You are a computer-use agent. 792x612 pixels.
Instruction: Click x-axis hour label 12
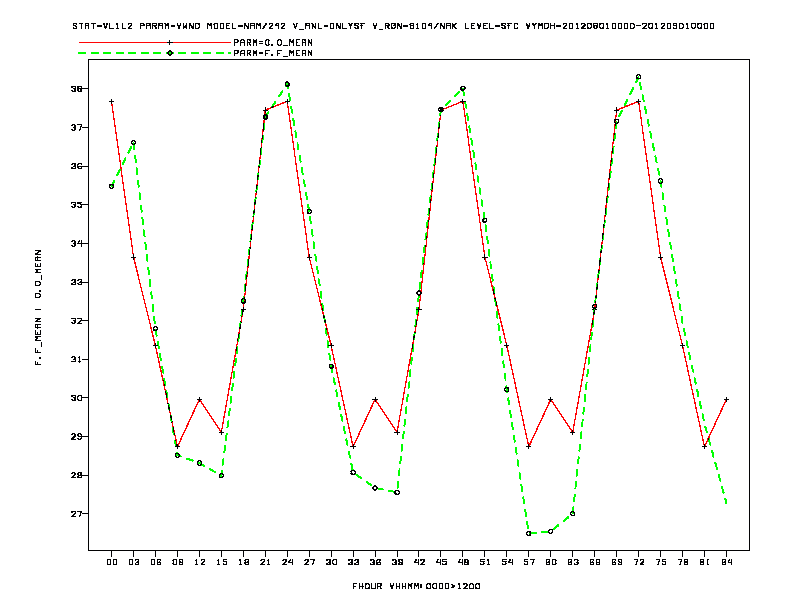point(200,562)
